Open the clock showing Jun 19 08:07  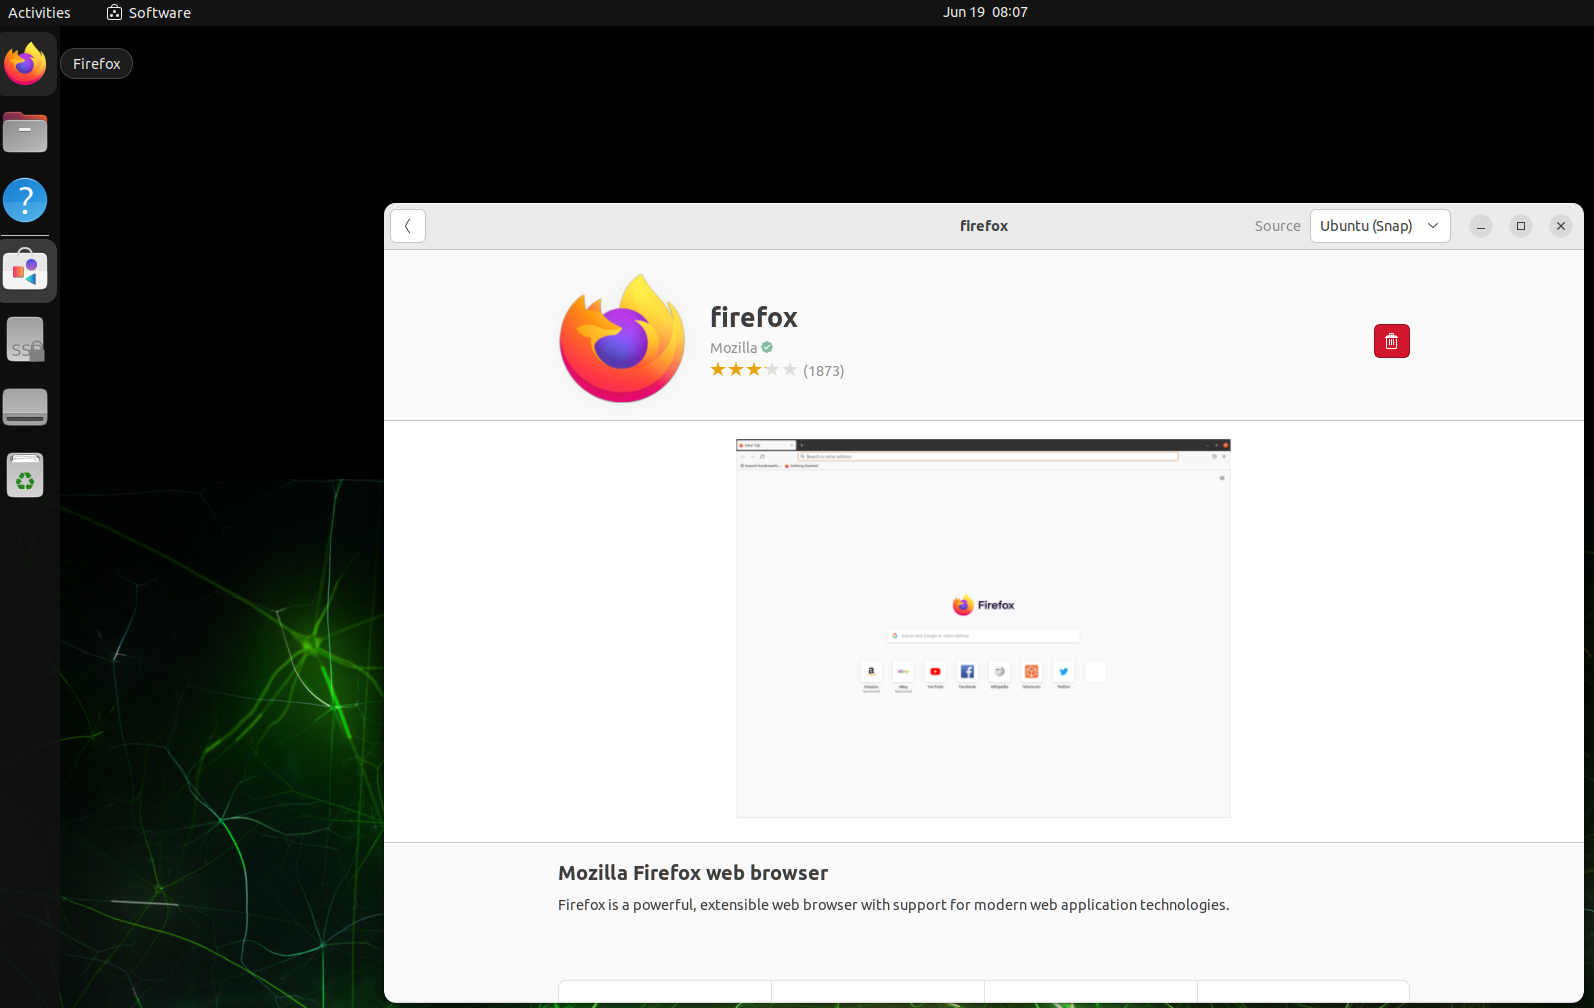pyautogui.click(x=985, y=12)
